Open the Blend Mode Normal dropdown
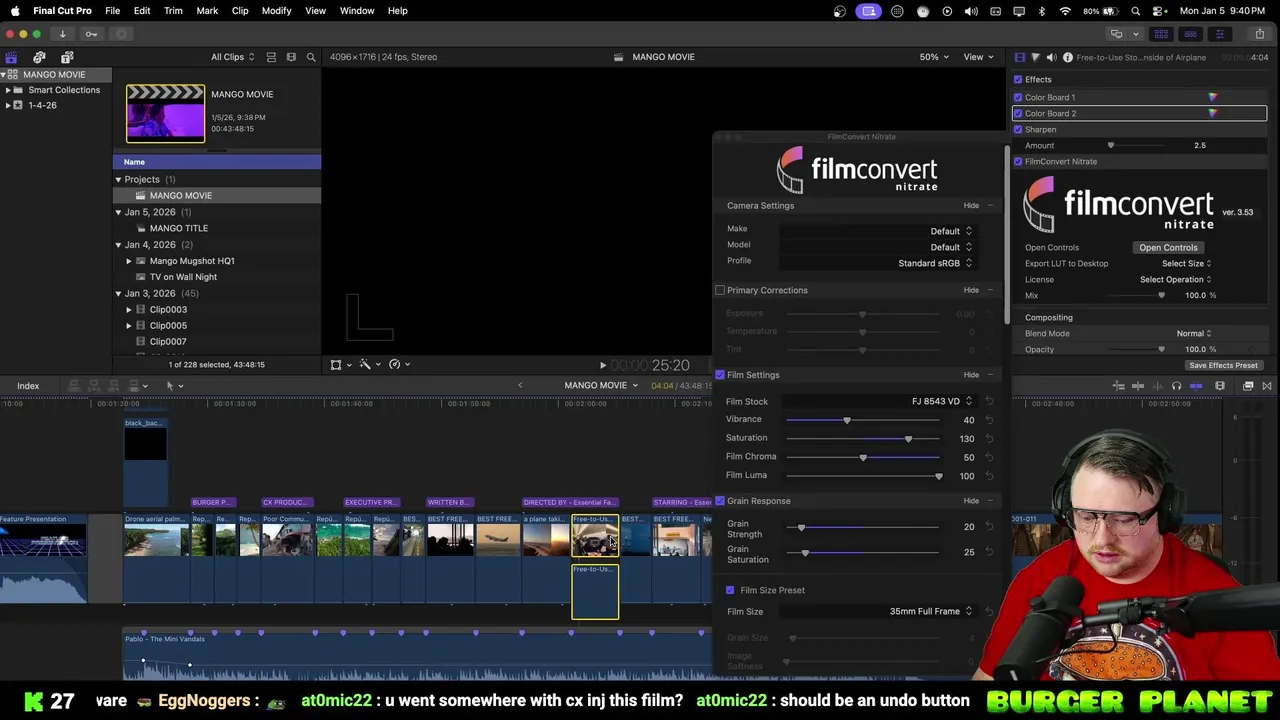Image resolution: width=1280 pixels, height=720 pixels. (x=1193, y=333)
